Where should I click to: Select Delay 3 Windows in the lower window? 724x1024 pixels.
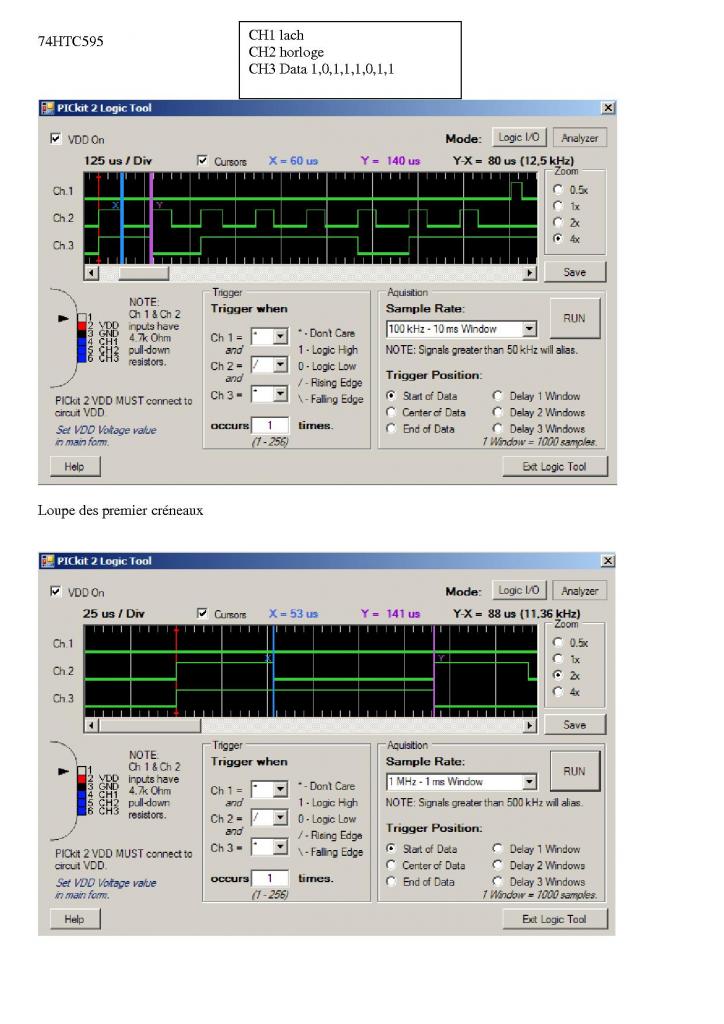pyautogui.click(x=497, y=882)
